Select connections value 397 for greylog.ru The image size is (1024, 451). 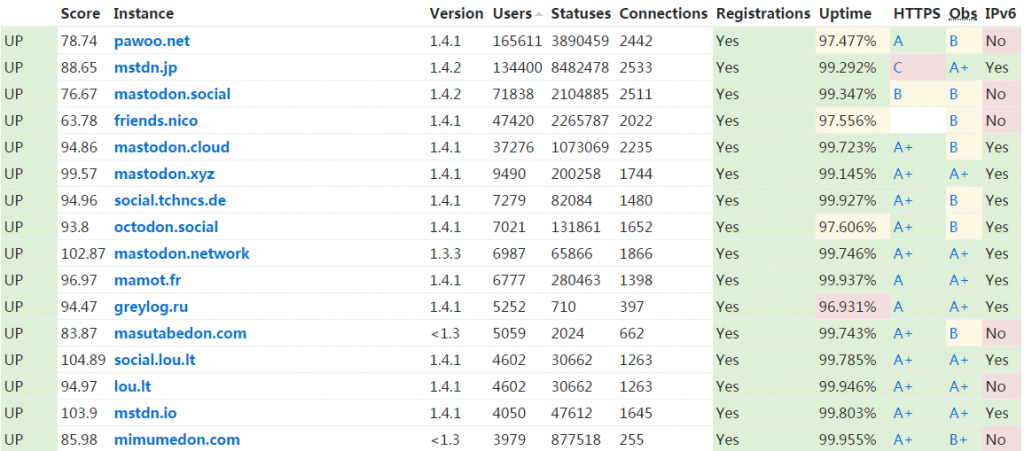tap(632, 307)
